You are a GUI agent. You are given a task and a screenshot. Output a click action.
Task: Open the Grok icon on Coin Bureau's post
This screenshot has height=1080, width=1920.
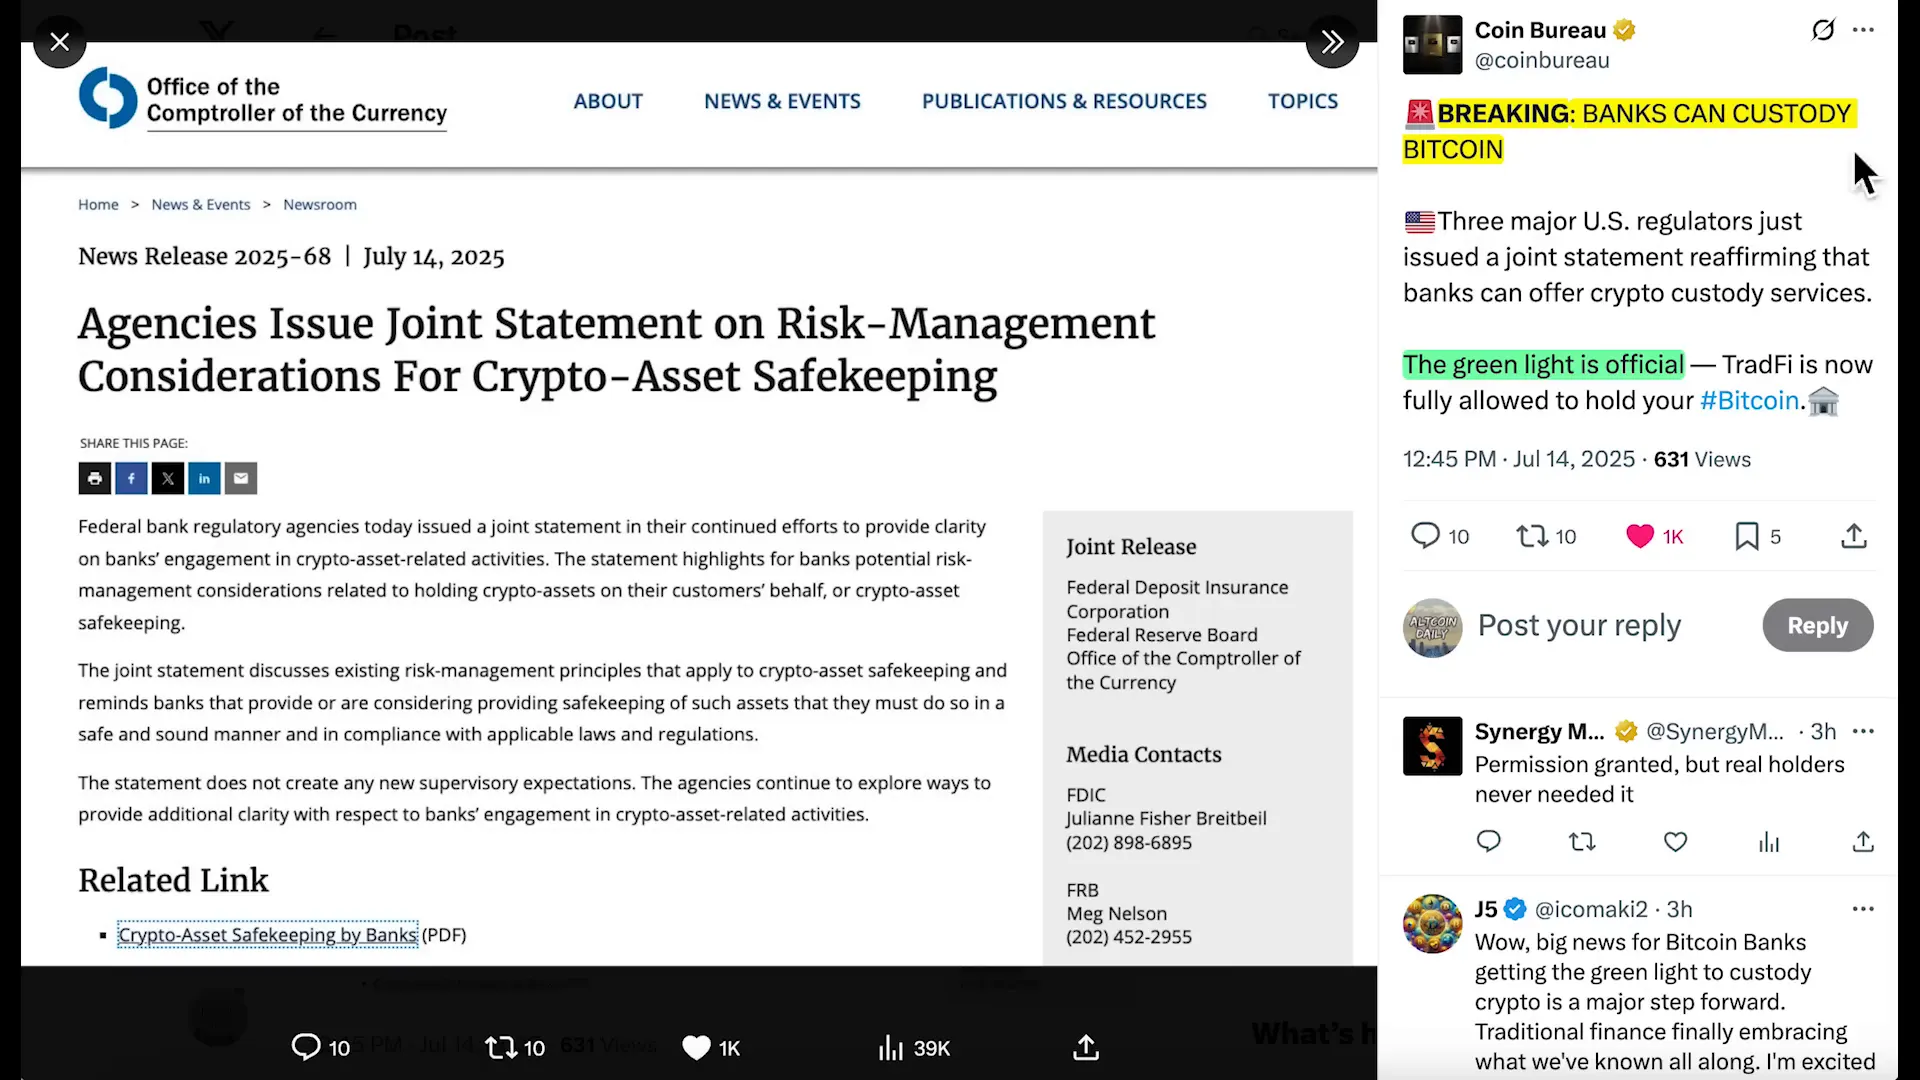(x=1823, y=30)
